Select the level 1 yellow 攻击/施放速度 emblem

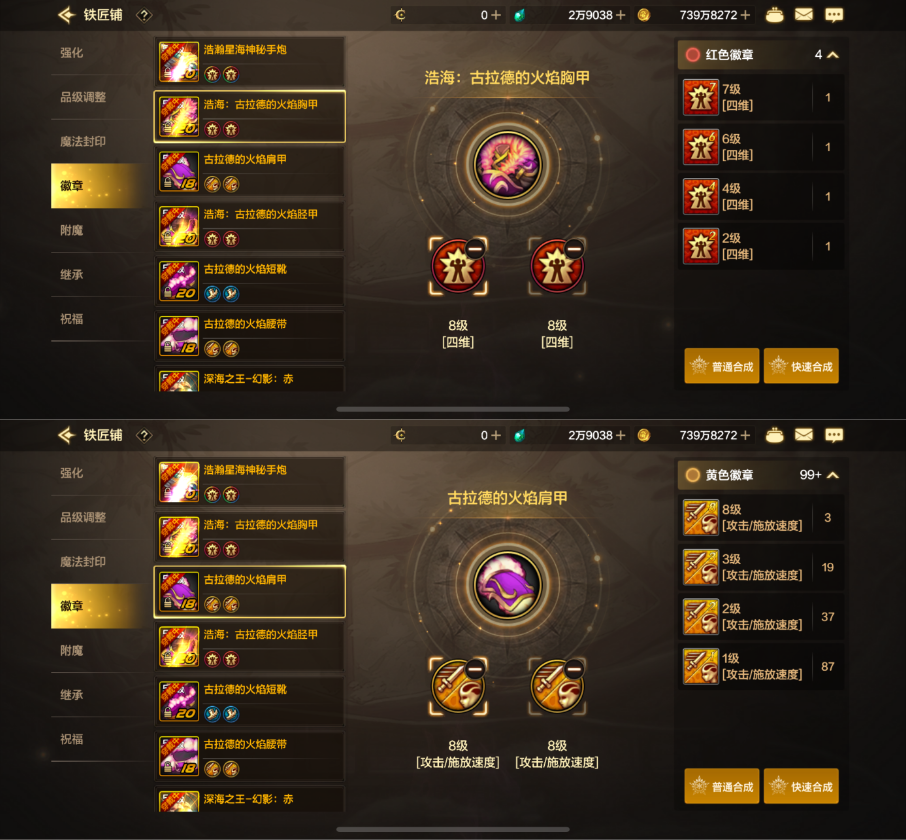click(760, 667)
